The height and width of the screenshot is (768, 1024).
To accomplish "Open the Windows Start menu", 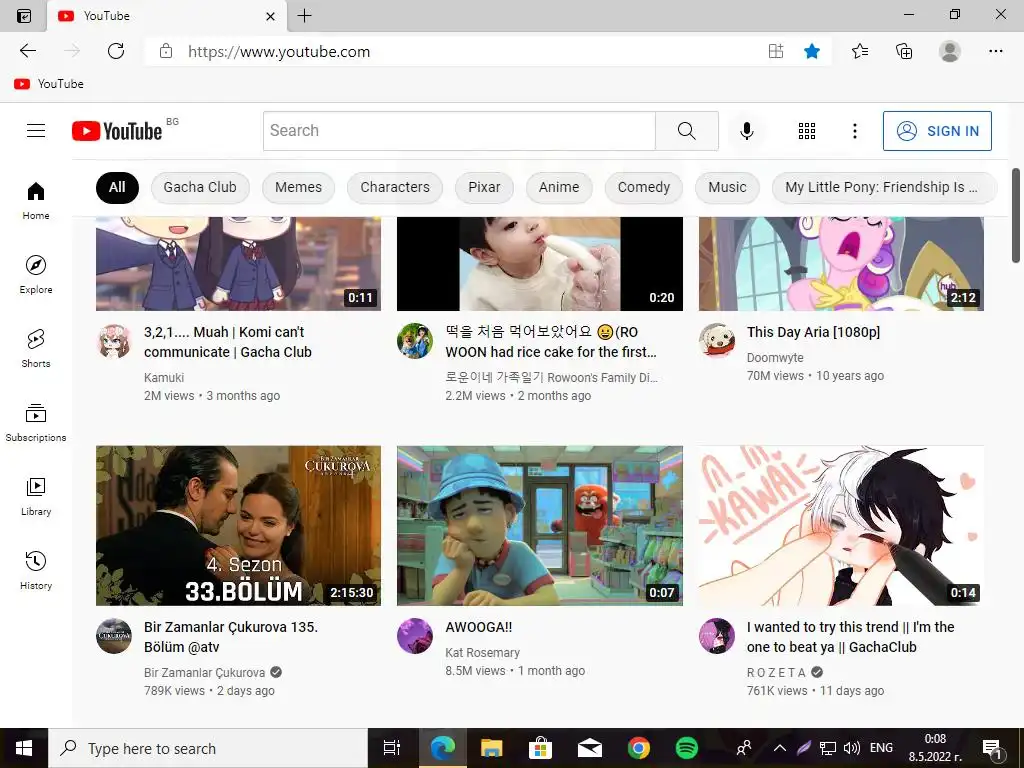I will pyautogui.click(x=24, y=748).
